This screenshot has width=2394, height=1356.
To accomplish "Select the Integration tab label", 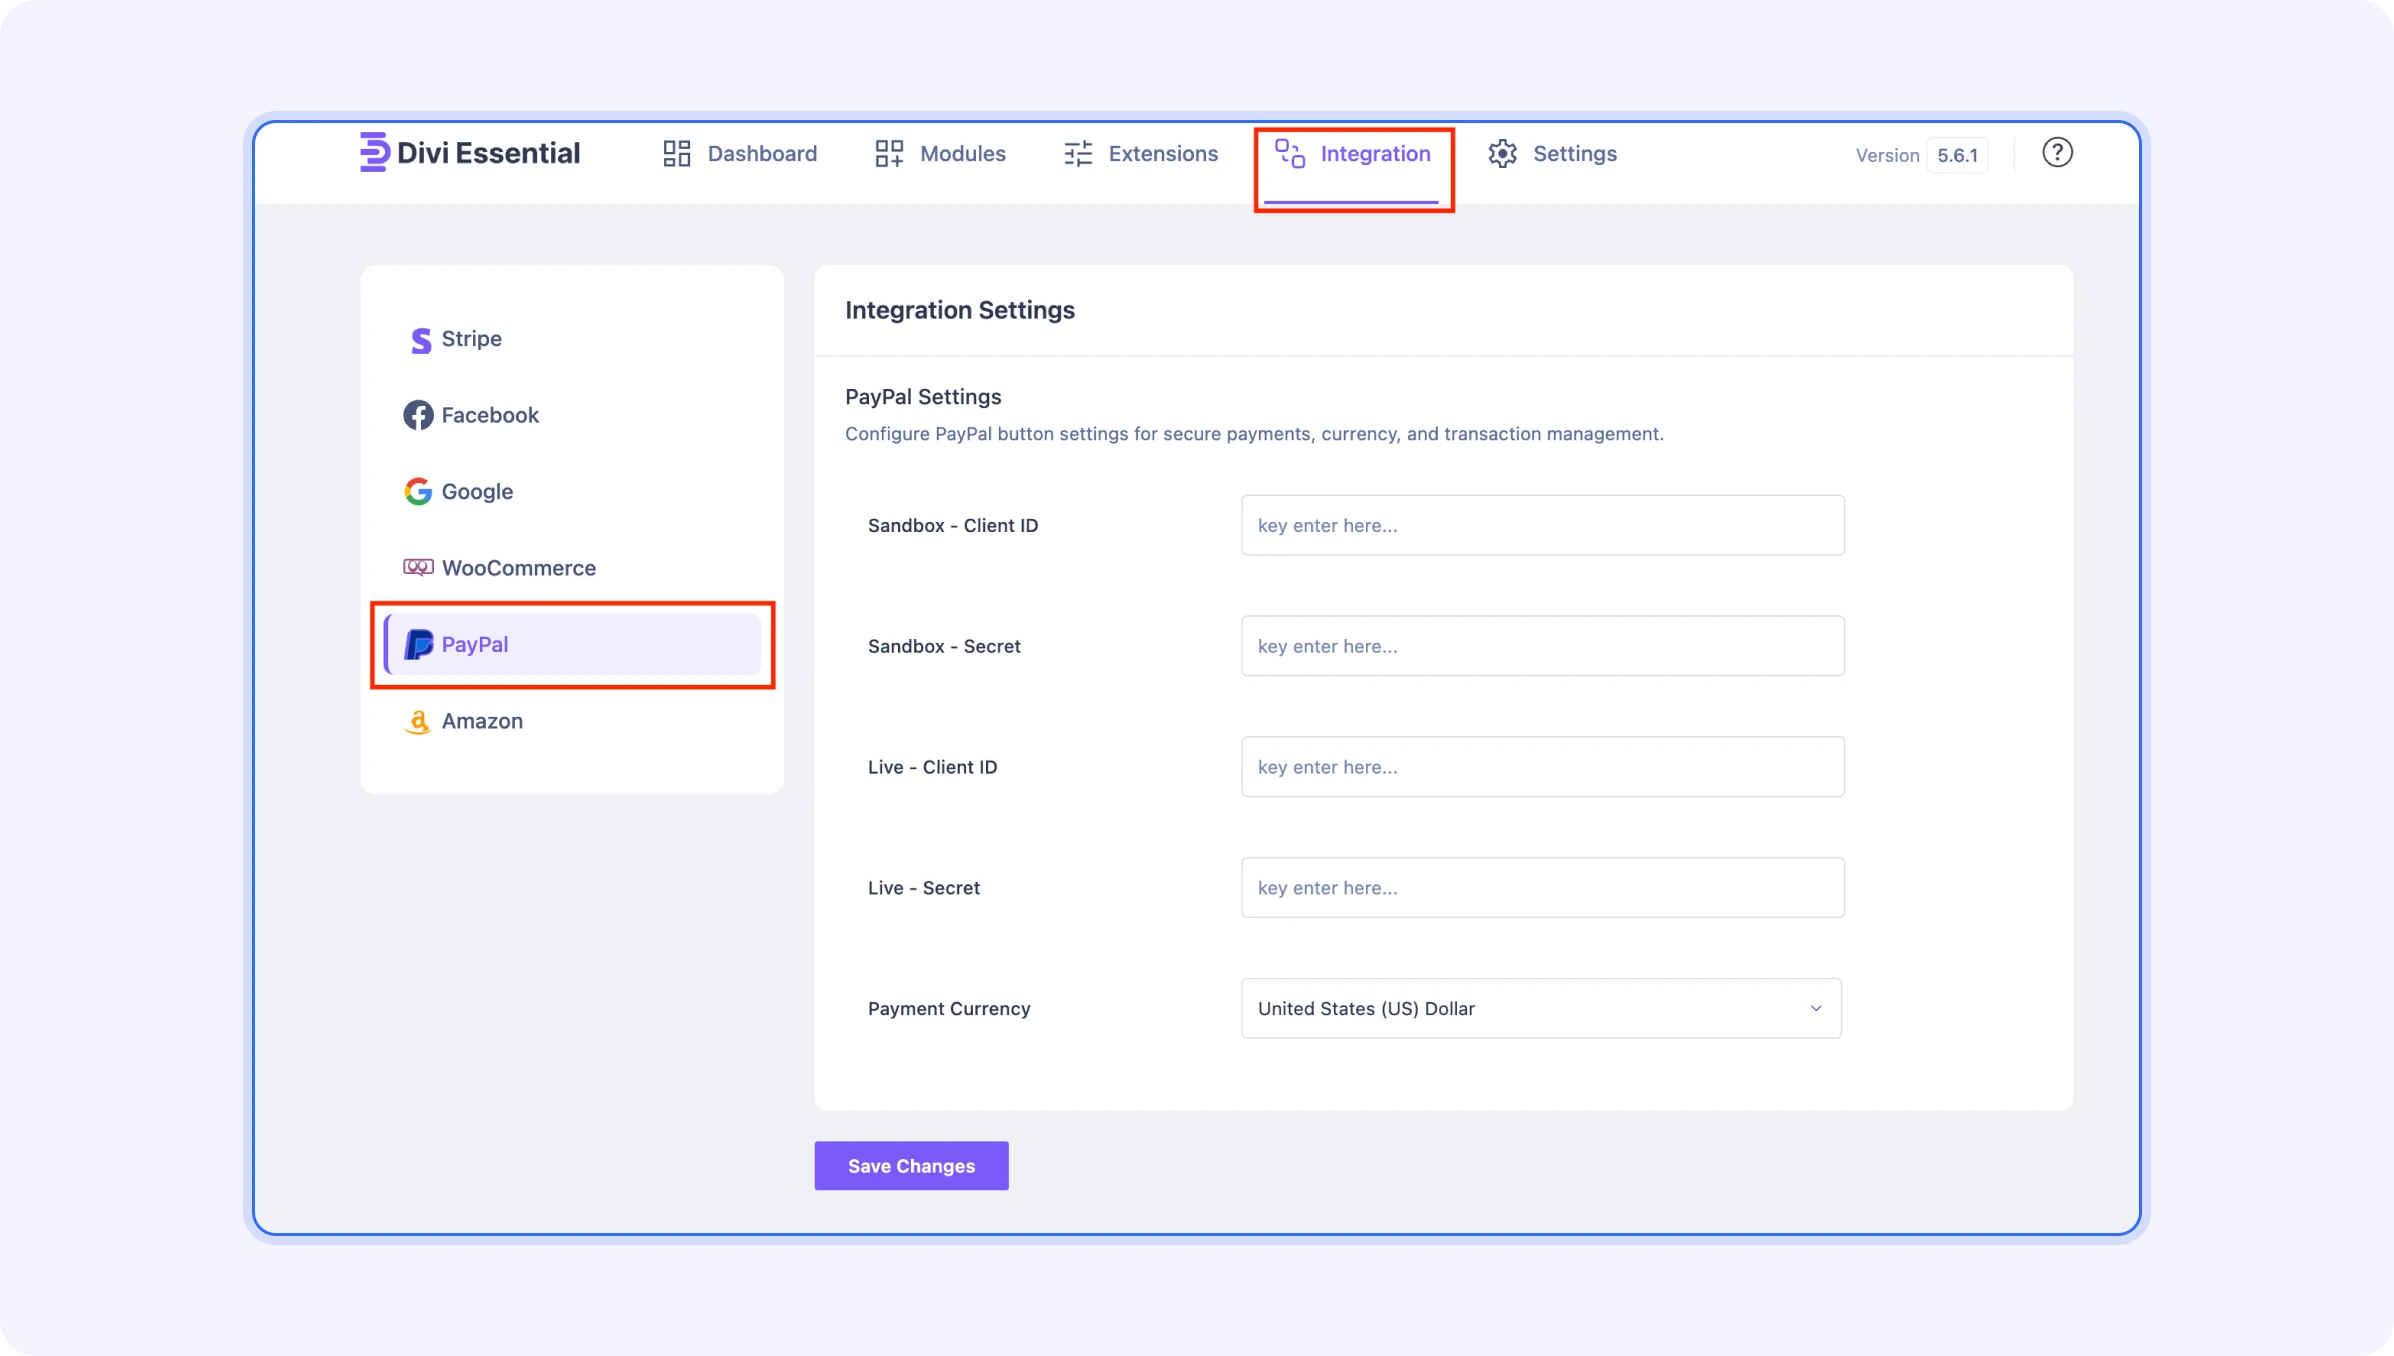I will tap(1375, 153).
